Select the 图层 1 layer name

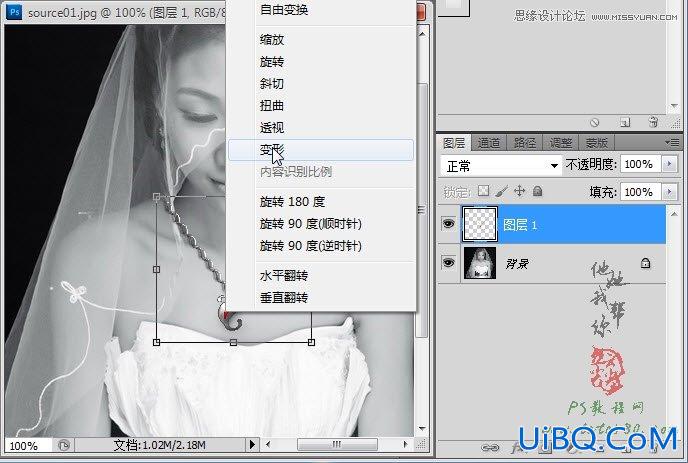(x=520, y=225)
